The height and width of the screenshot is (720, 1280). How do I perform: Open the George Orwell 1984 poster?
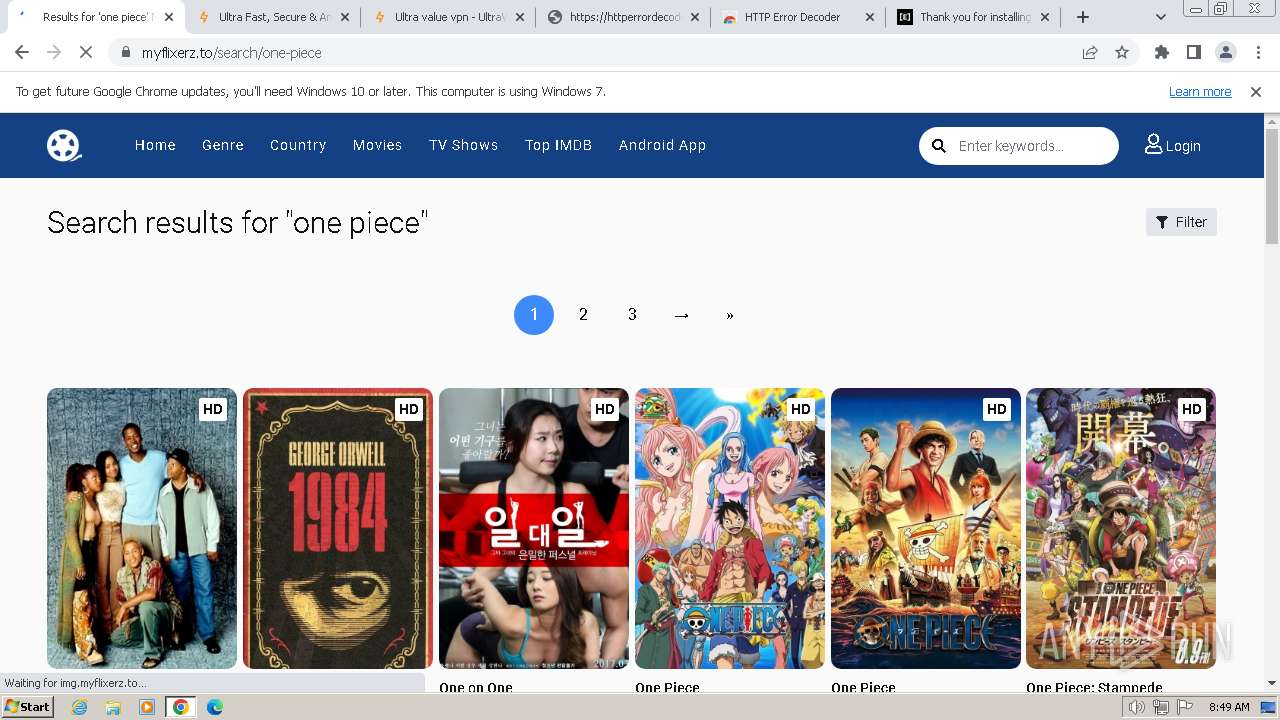338,528
